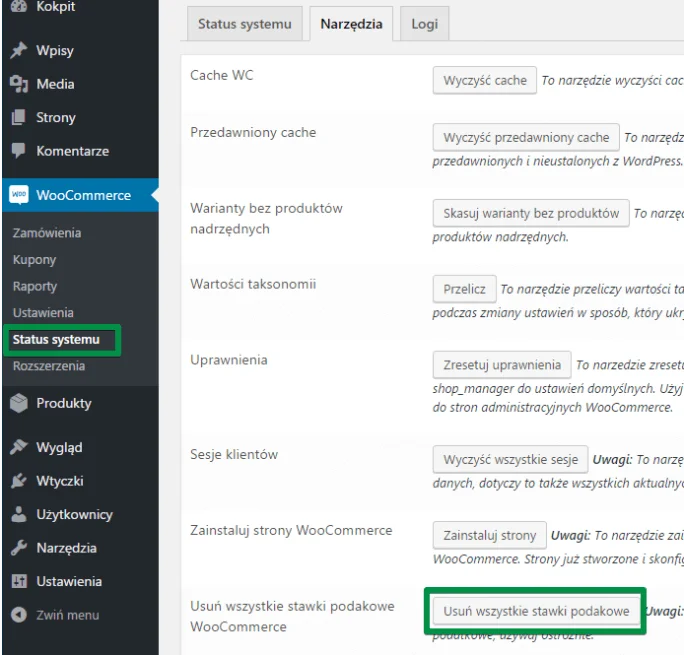This screenshot has width=684, height=655.
Task: Click the Wygląd paintbrush icon
Action: point(19,447)
